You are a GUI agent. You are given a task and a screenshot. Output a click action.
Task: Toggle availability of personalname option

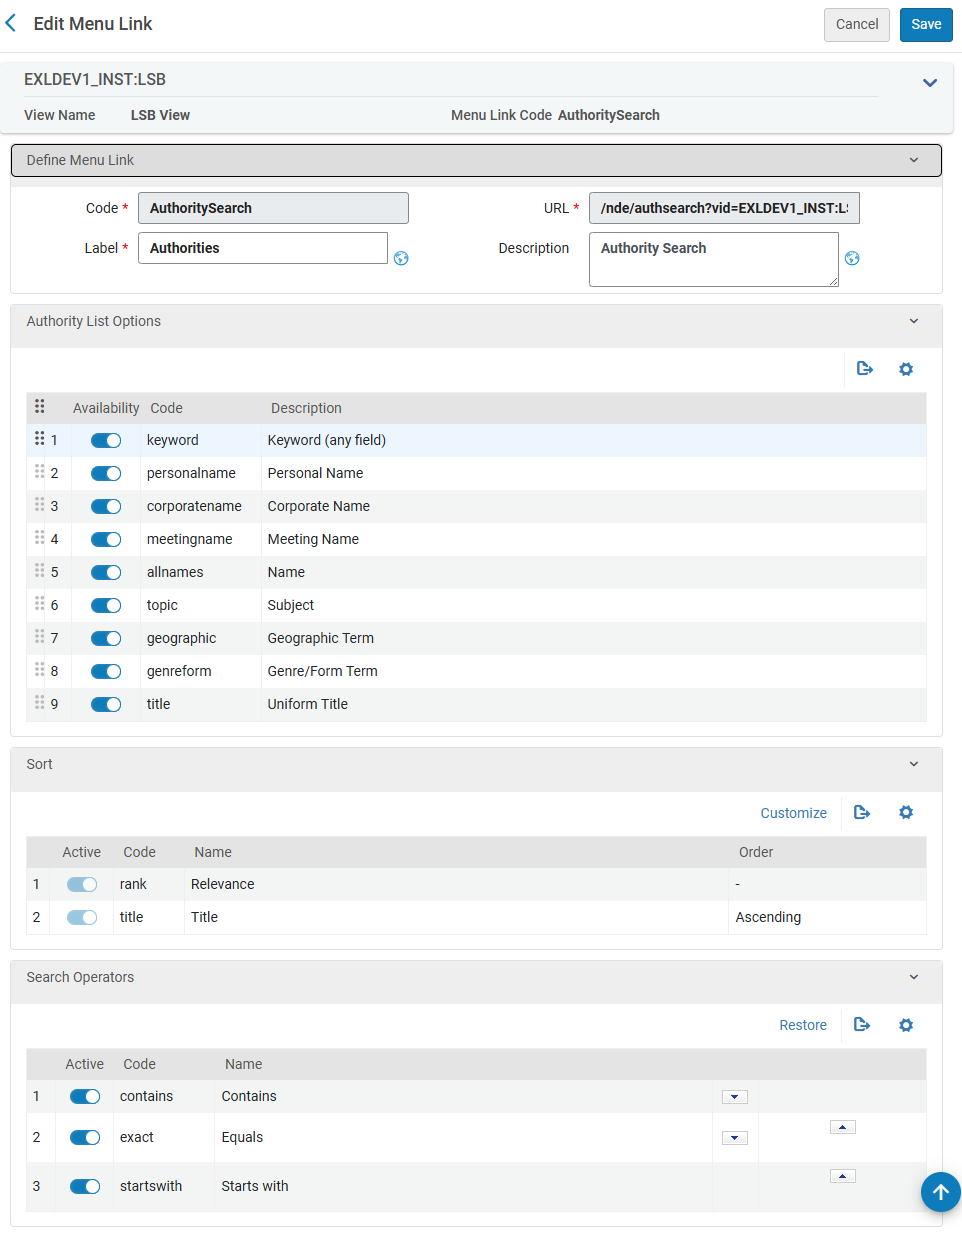[x=106, y=473]
